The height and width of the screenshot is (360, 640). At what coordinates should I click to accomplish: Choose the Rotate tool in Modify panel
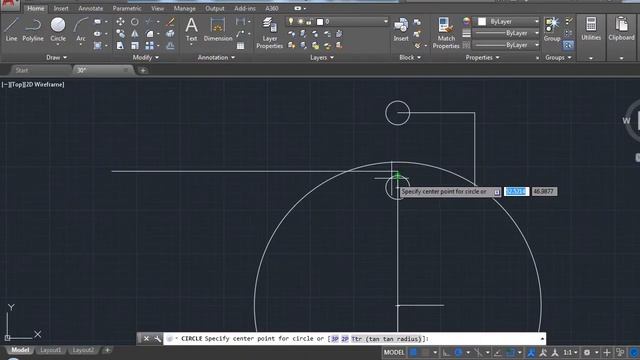[x=135, y=22]
